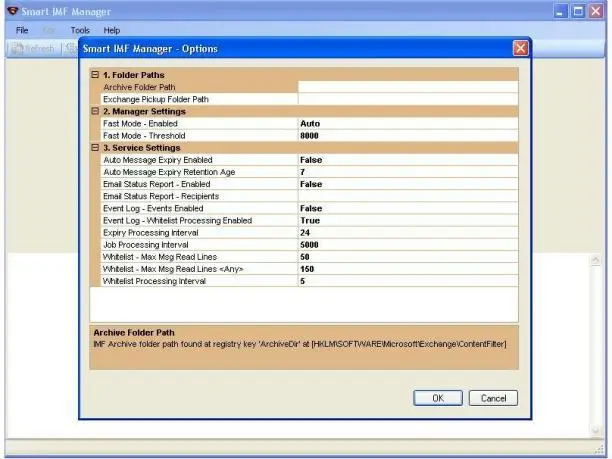Screen dimensions: 612x459
Task: Edit the Fast Mode - Threshold value 8000
Action: pos(408,135)
